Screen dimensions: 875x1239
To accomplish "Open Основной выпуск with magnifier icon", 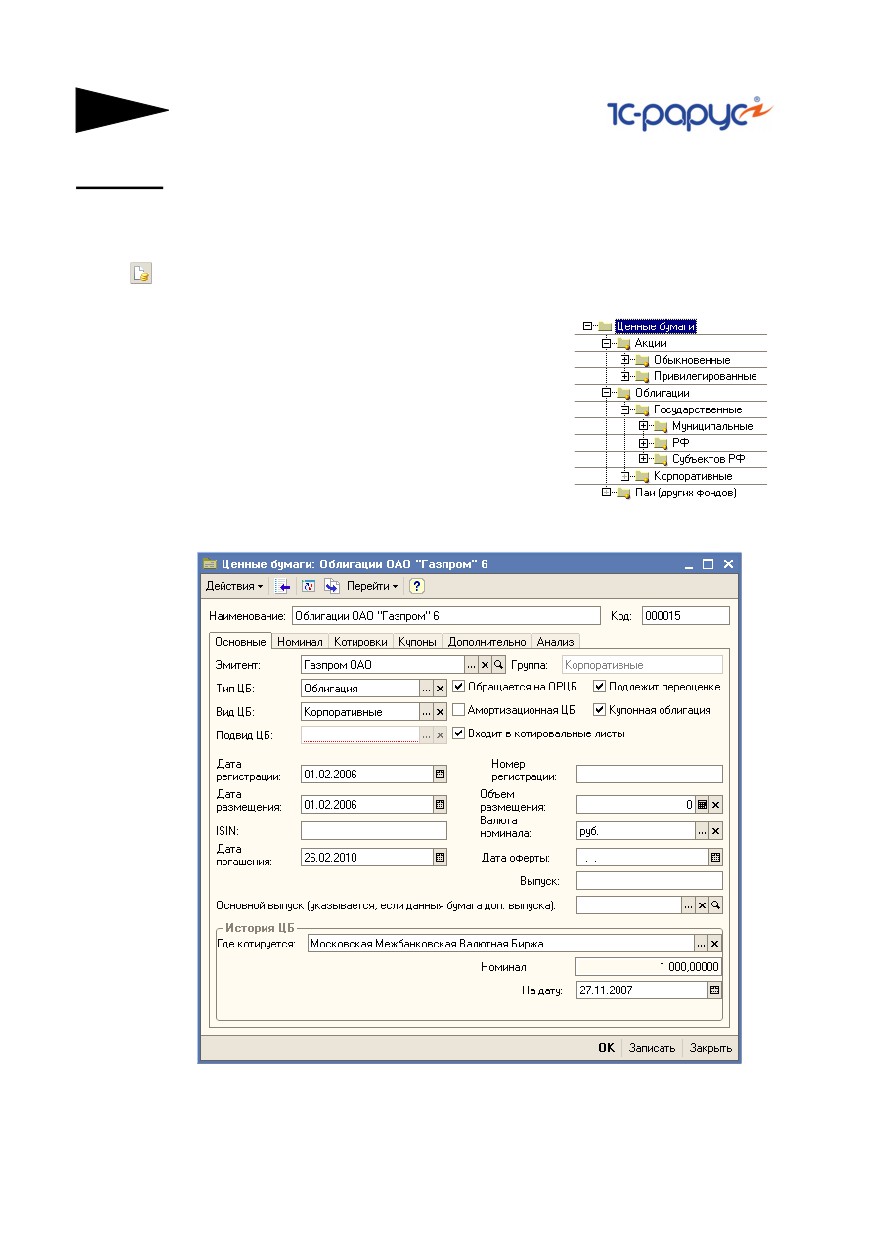I will [x=715, y=904].
